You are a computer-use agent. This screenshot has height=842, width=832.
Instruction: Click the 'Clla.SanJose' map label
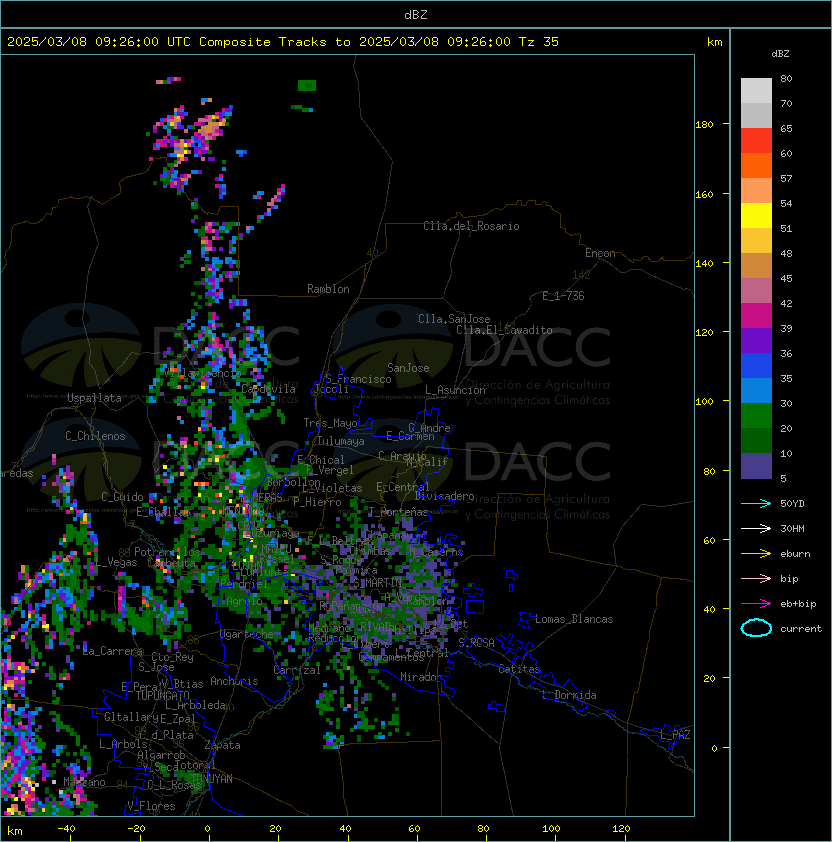(x=454, y=319)
